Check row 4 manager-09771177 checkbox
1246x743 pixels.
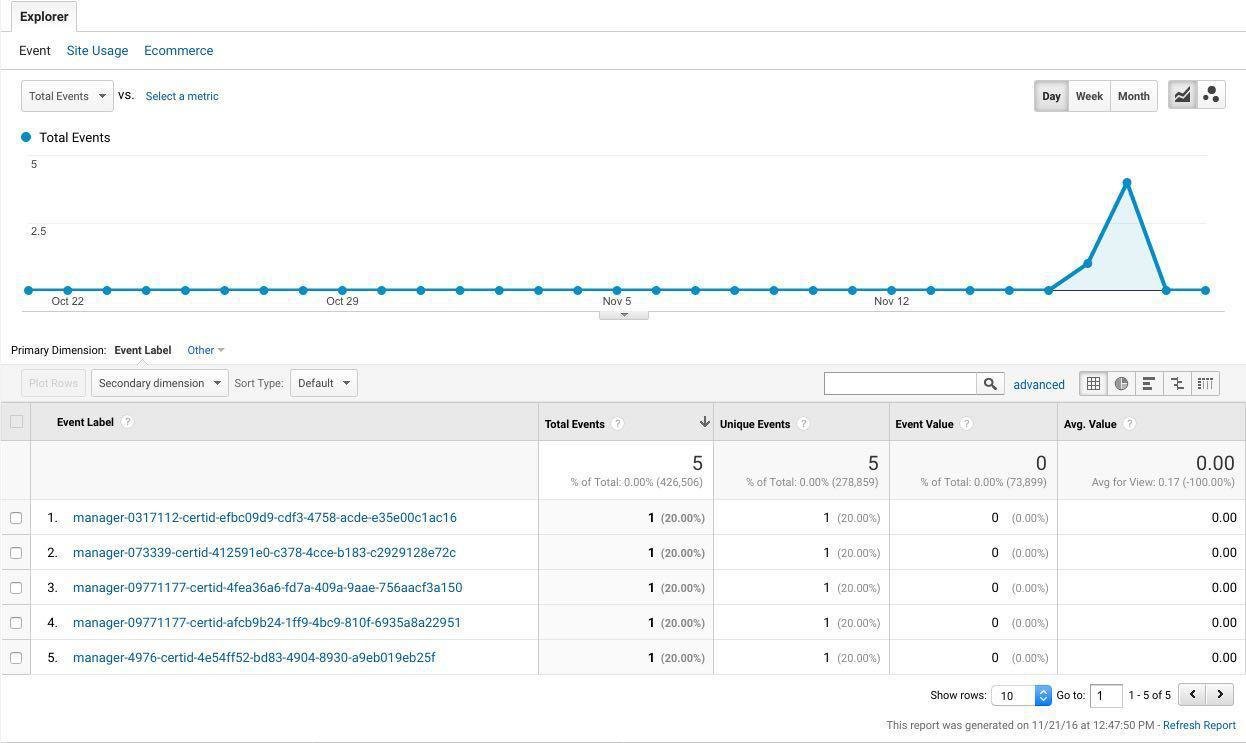tap(16, 623)
